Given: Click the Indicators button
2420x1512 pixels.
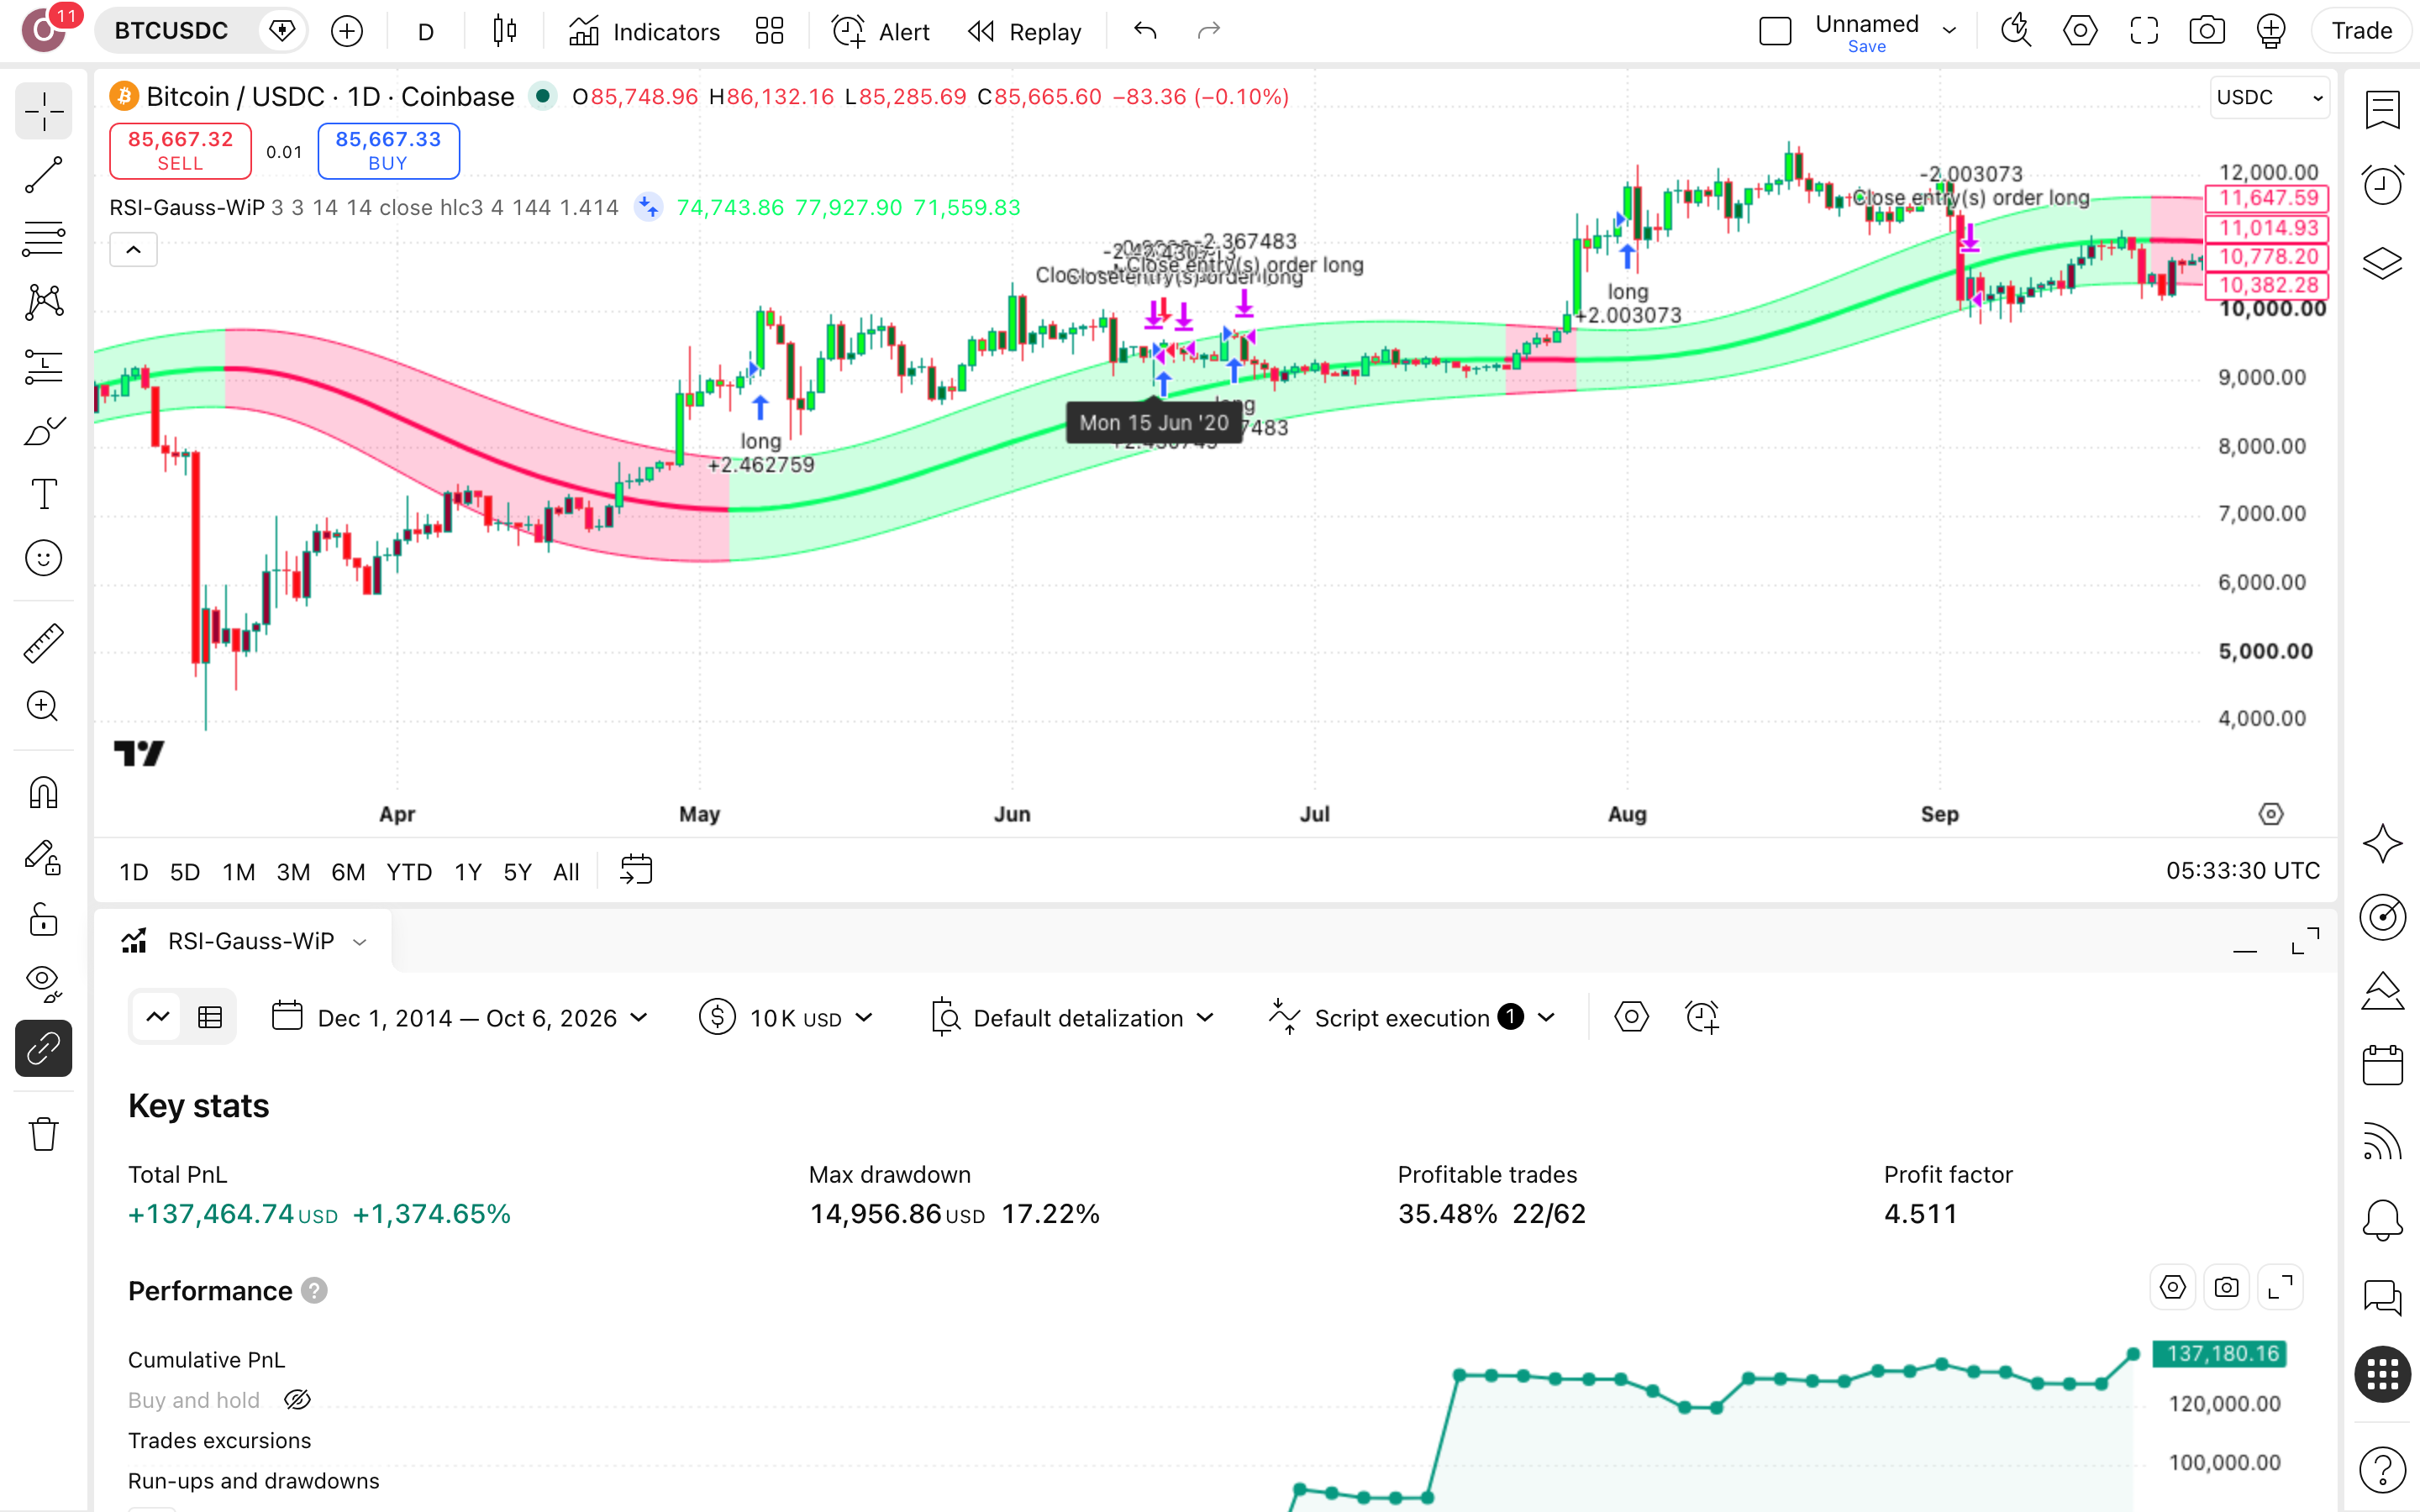Looking at the screenshot, I should tap(644, 31).
